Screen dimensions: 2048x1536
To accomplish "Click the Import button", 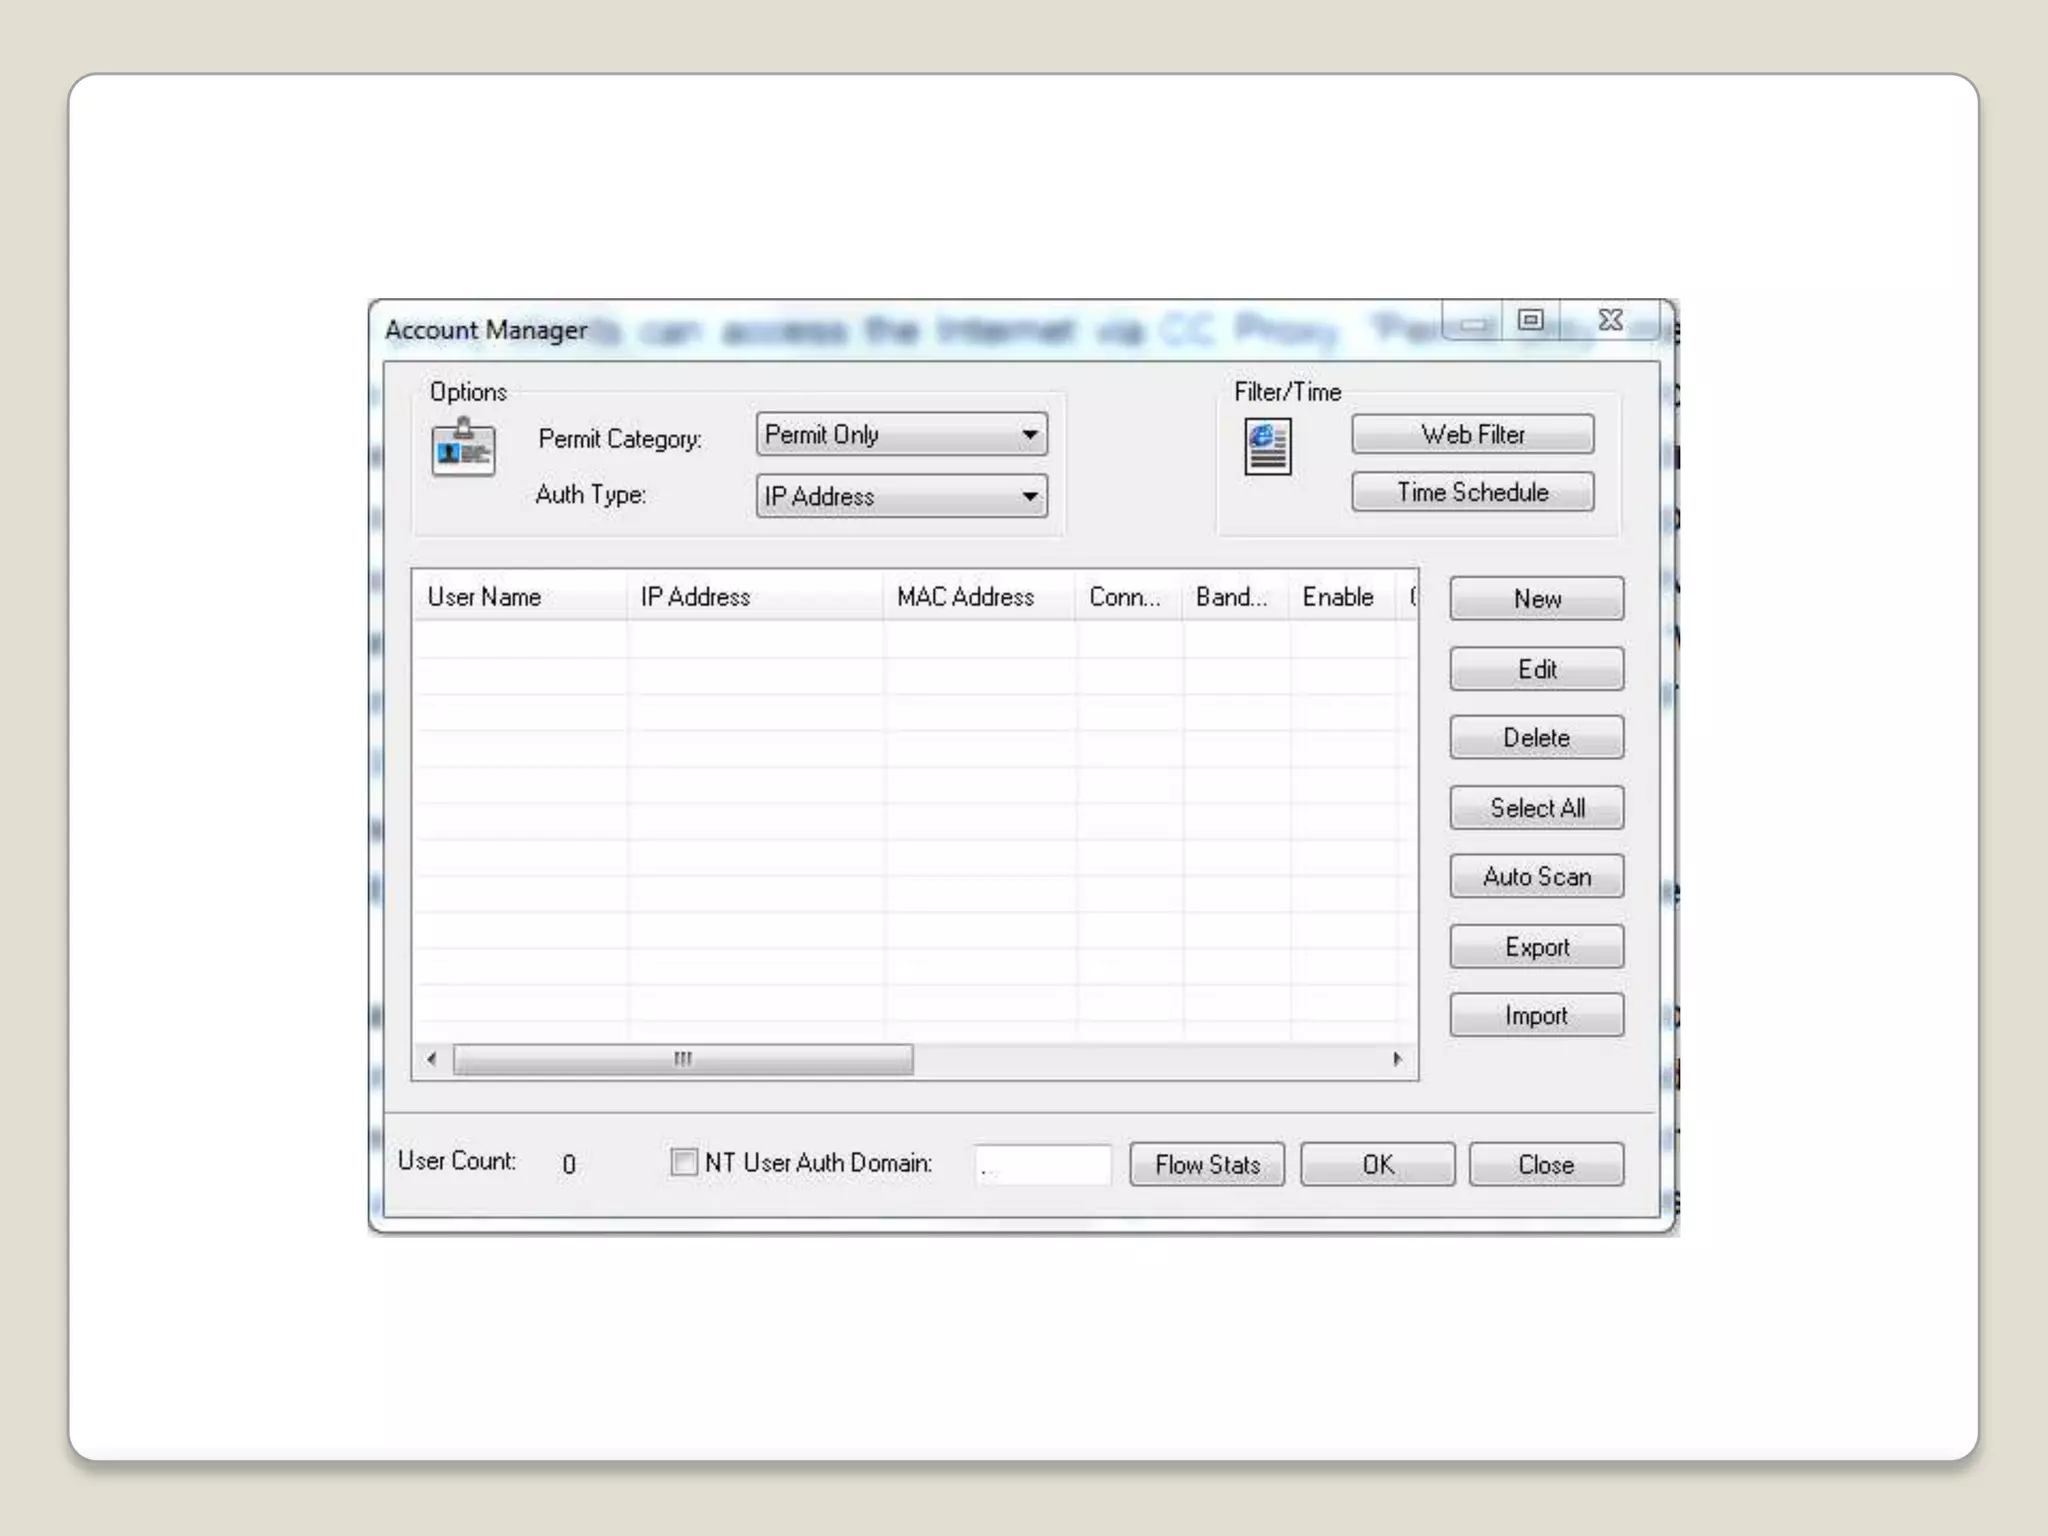I will click(1536, 1016).
